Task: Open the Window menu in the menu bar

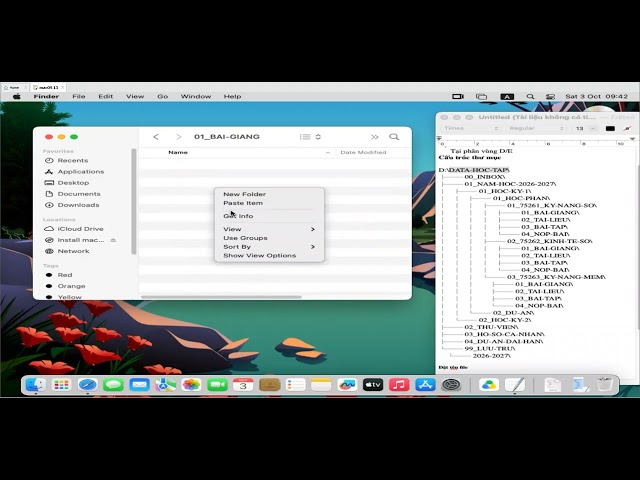Action: click(196, 96)
